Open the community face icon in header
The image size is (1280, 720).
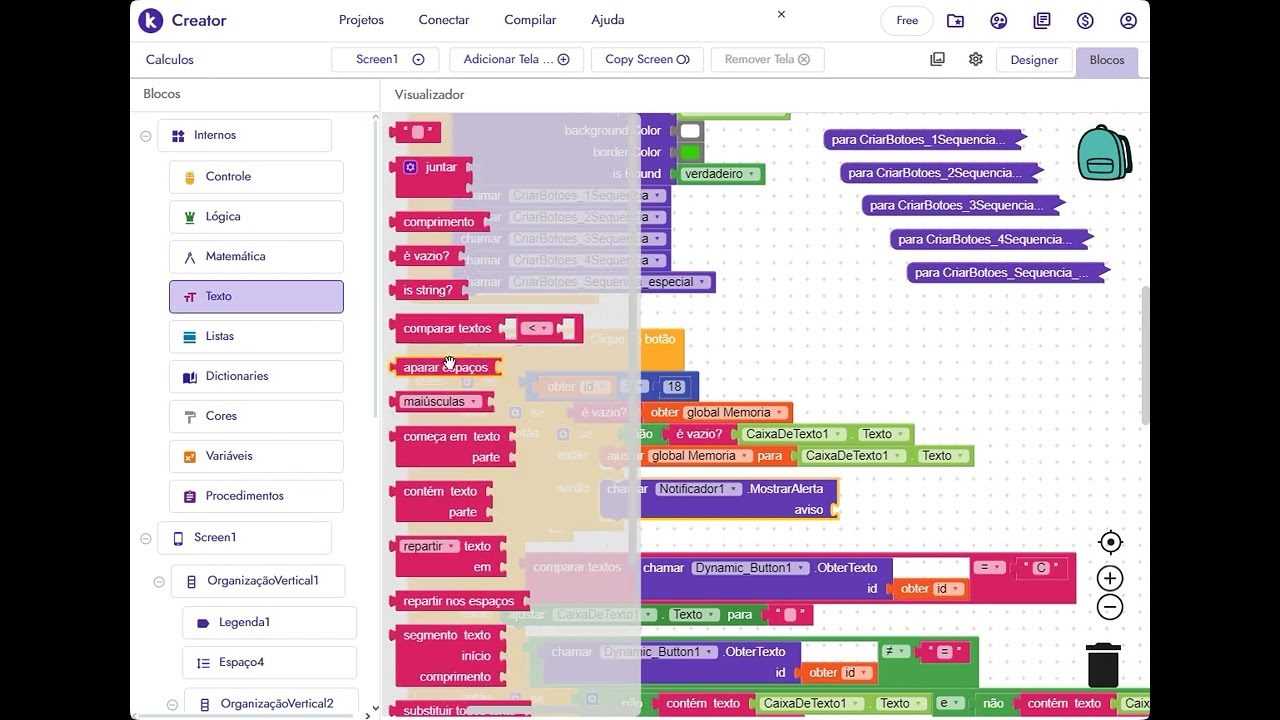pyautogui.click(x=999, y=20)
